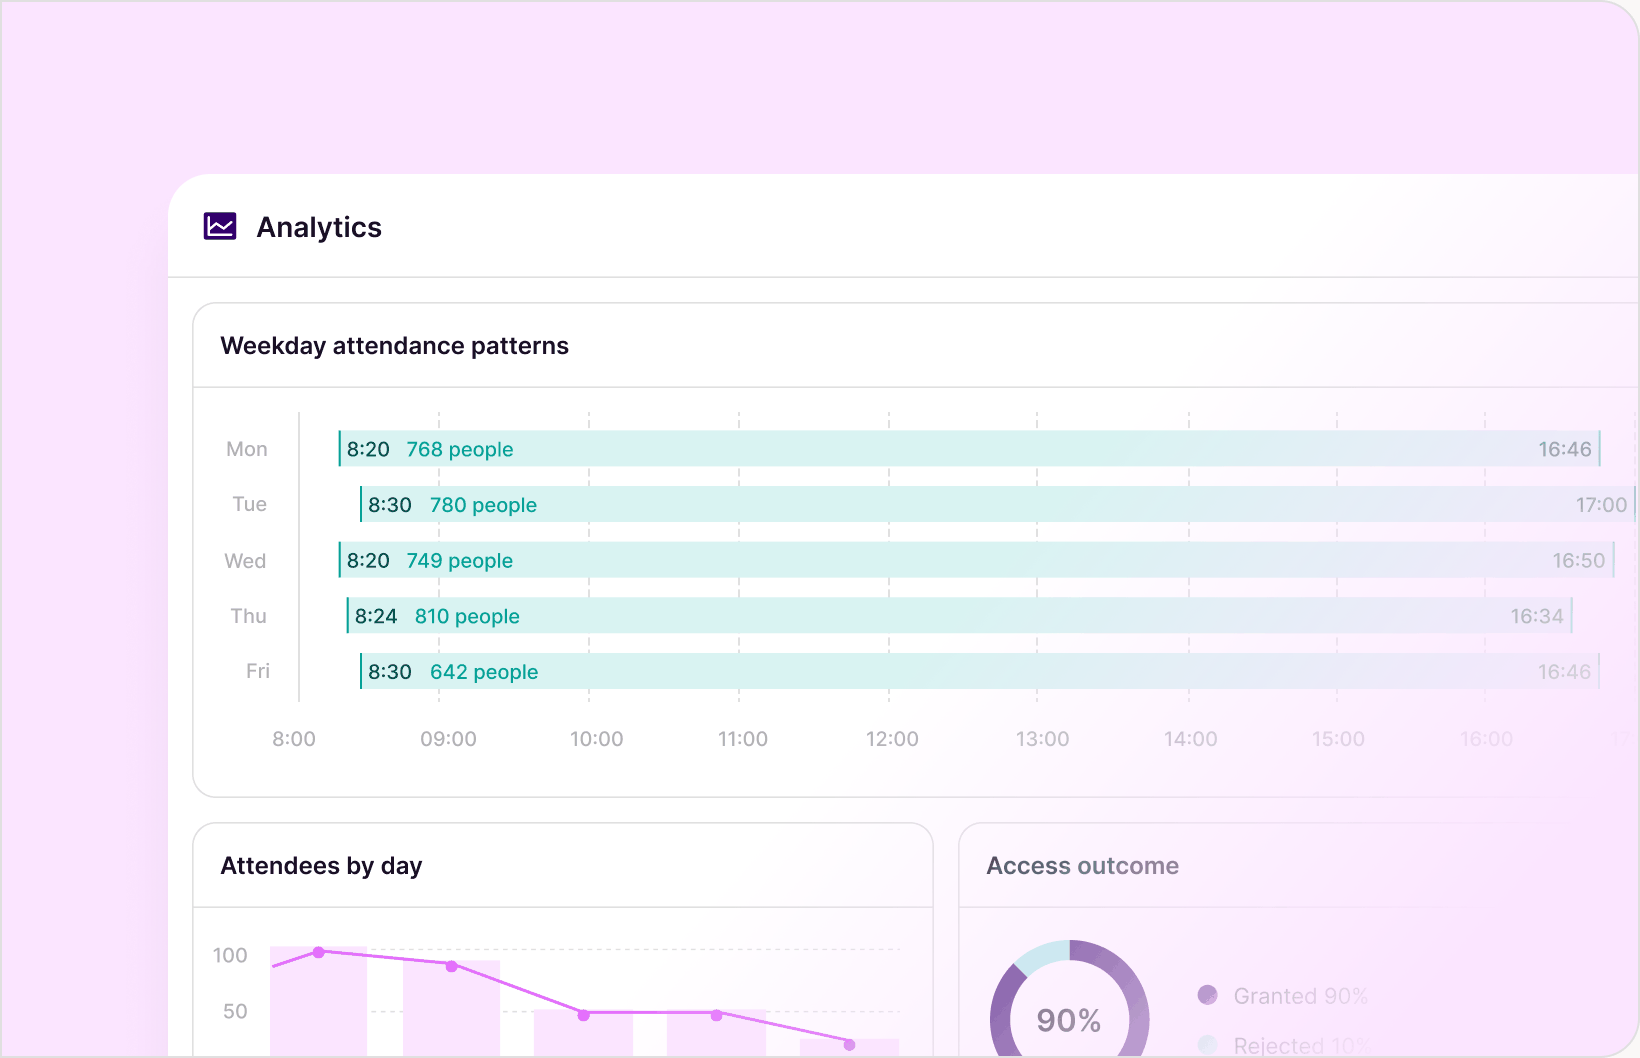This screenshot has width=1640, height=1058.
Task: Select the Weekday attendance patterns heading
Action: click(394, 346)
